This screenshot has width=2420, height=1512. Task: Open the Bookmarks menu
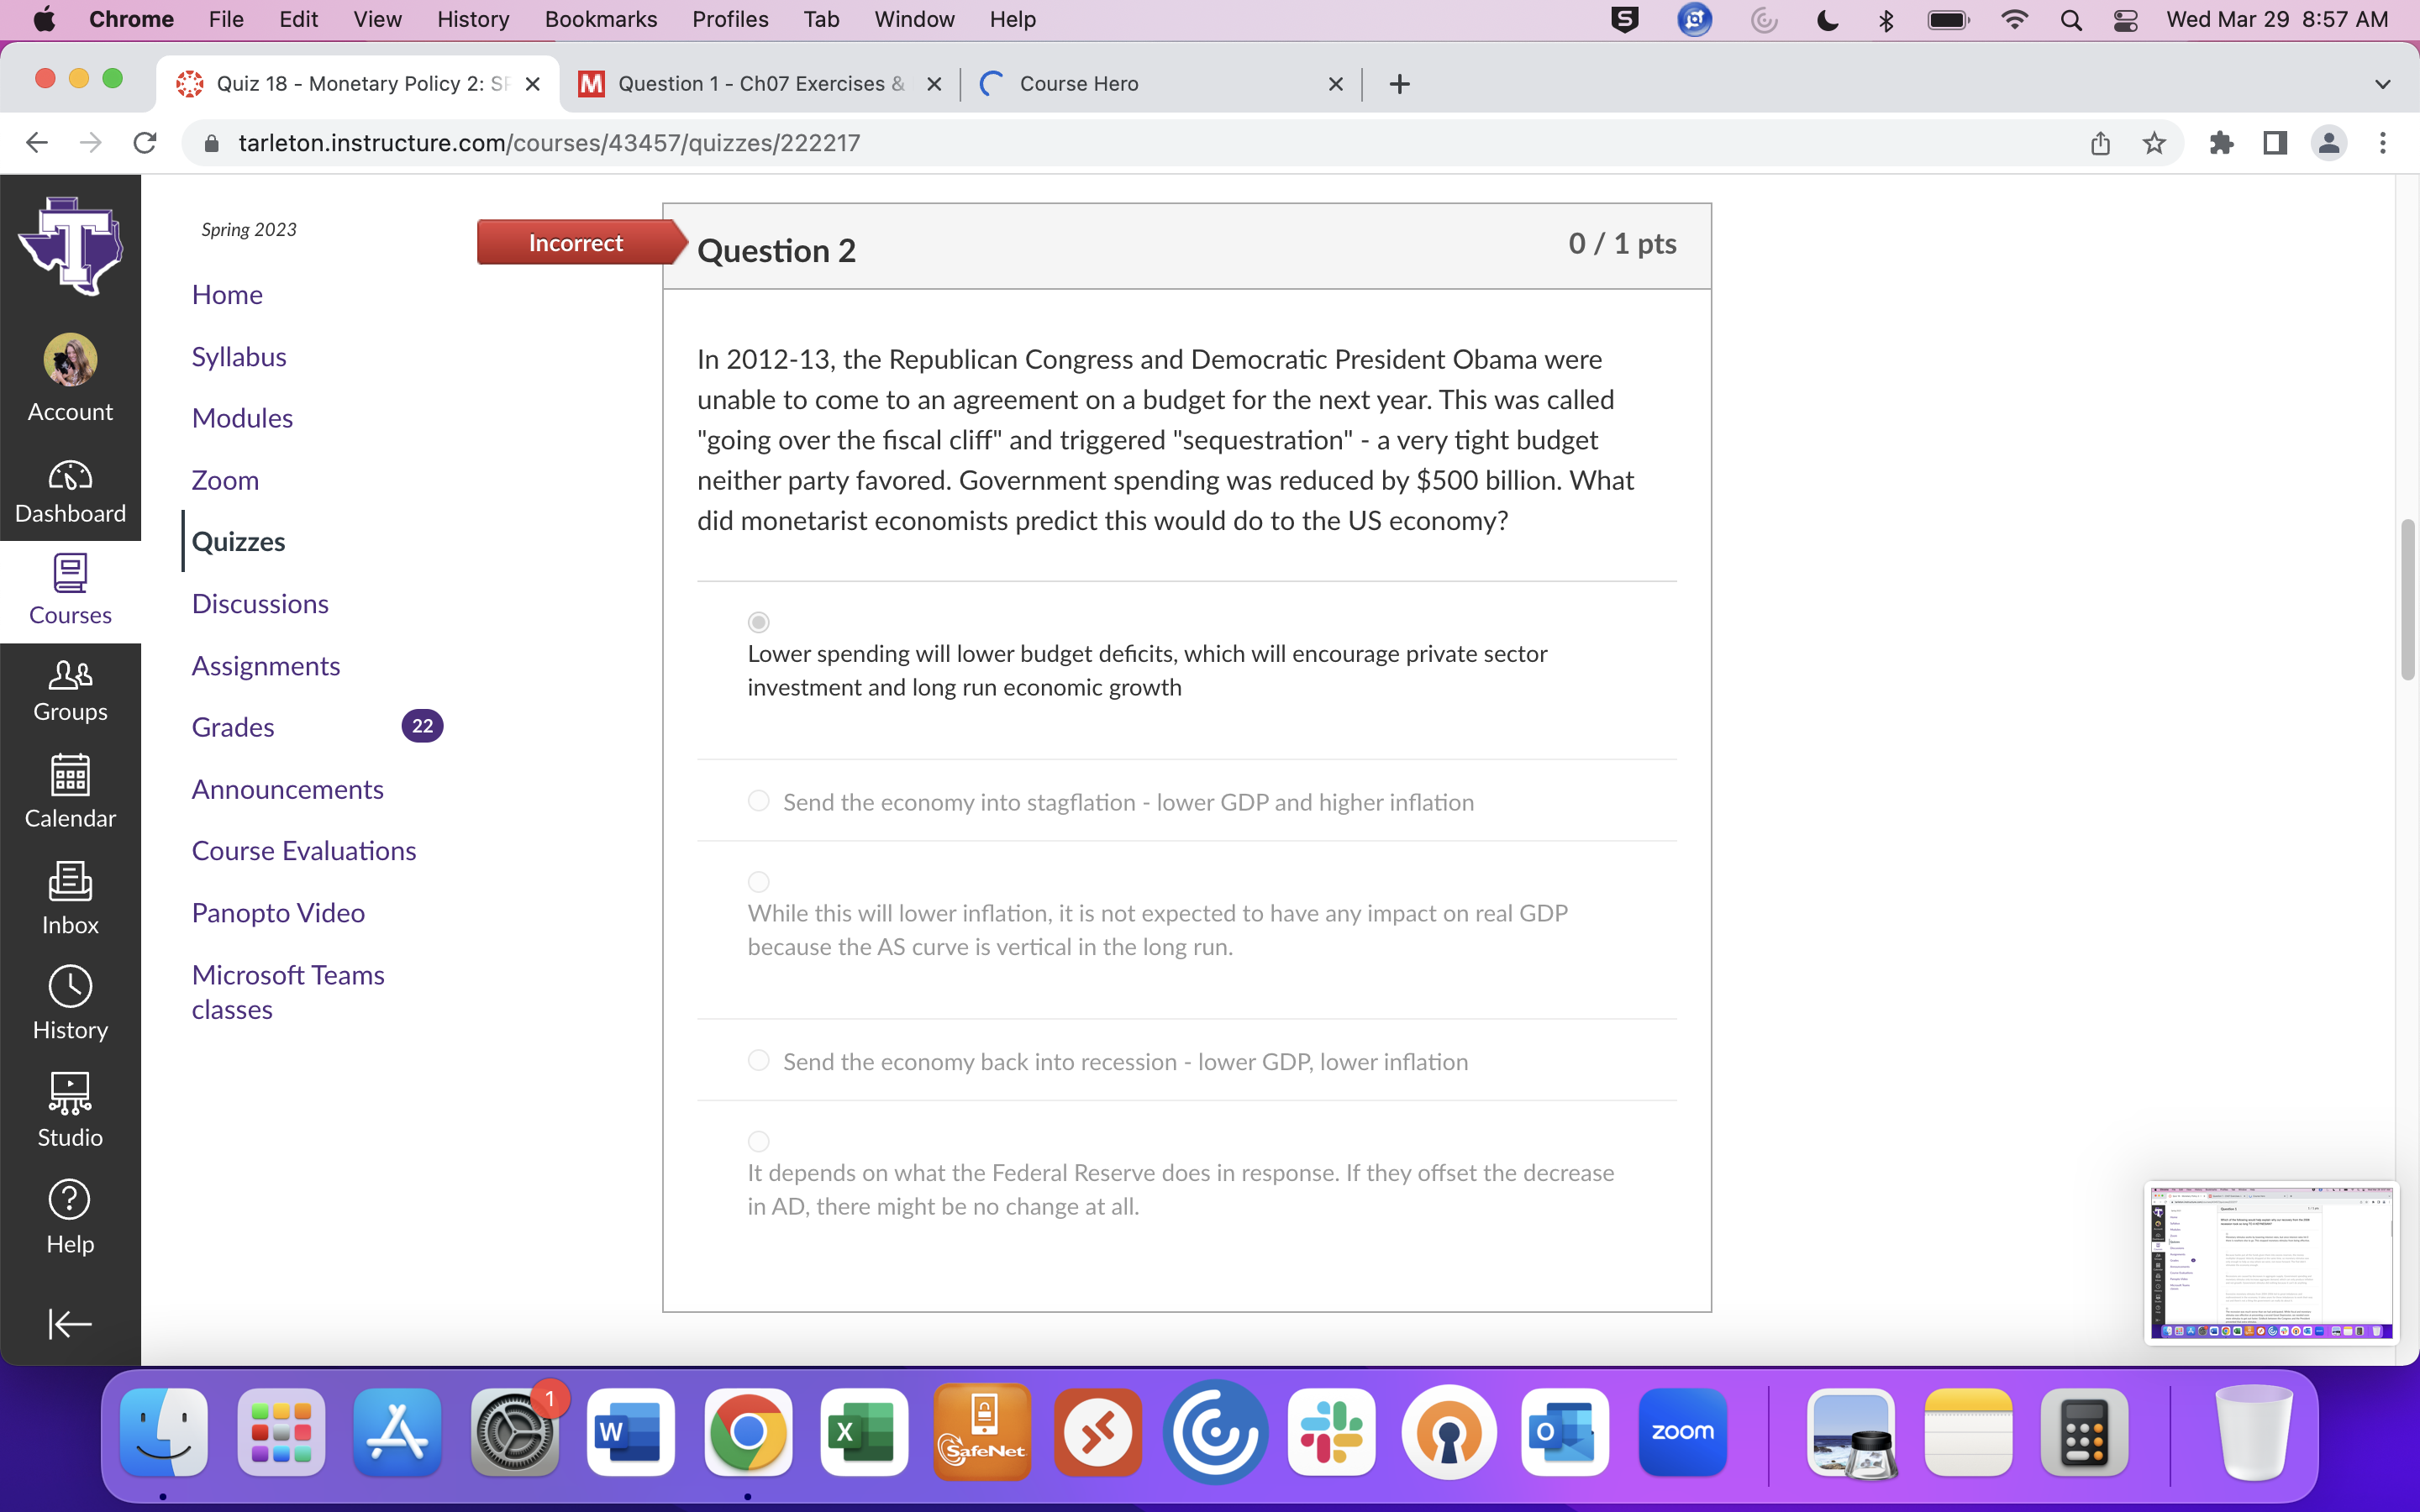click(600, 20)
